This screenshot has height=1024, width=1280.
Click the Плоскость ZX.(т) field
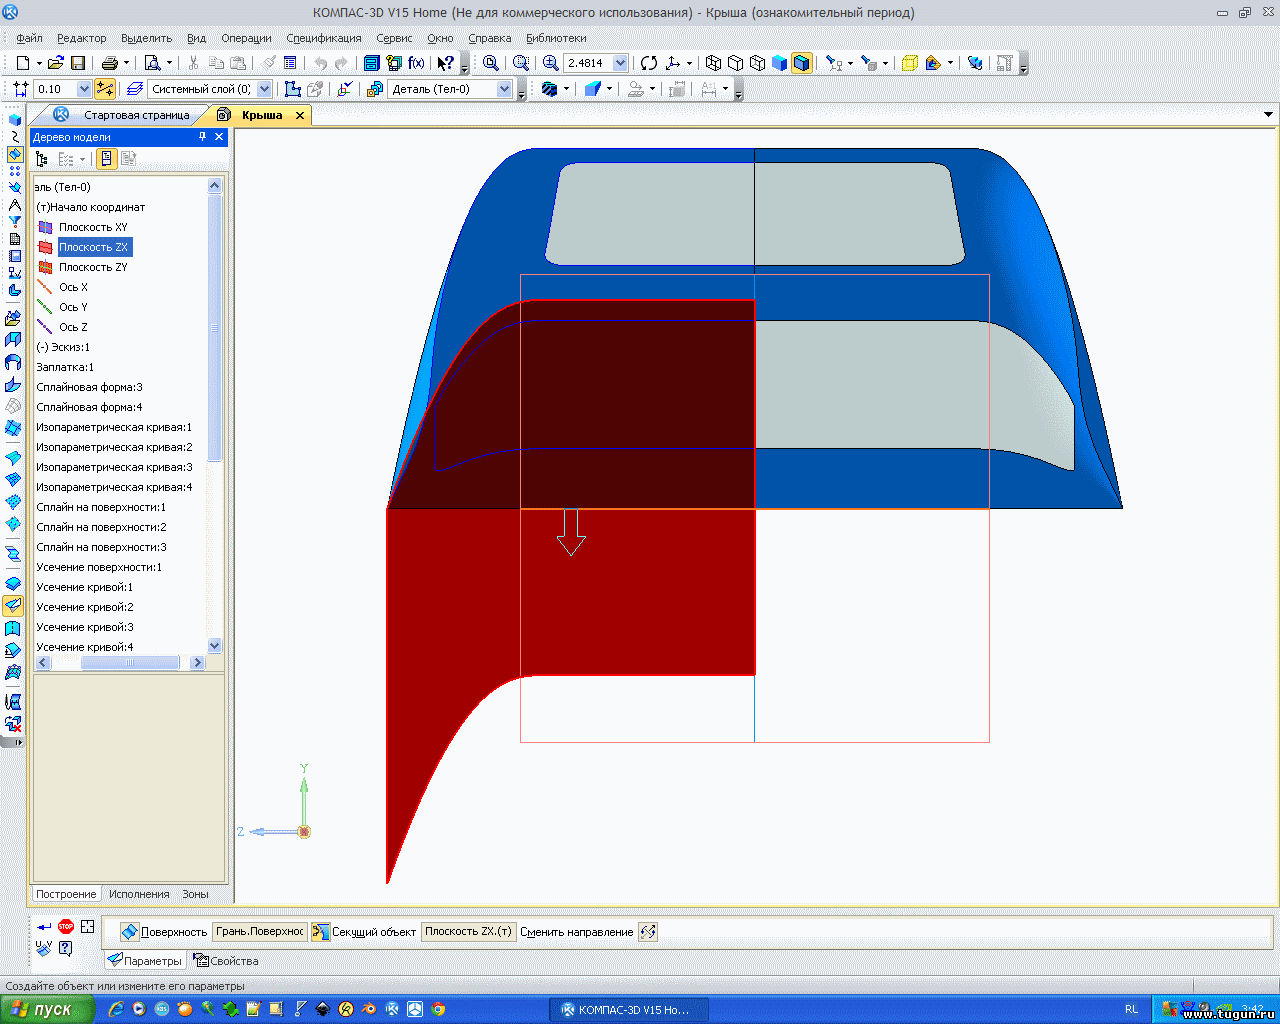click(468, 932)
